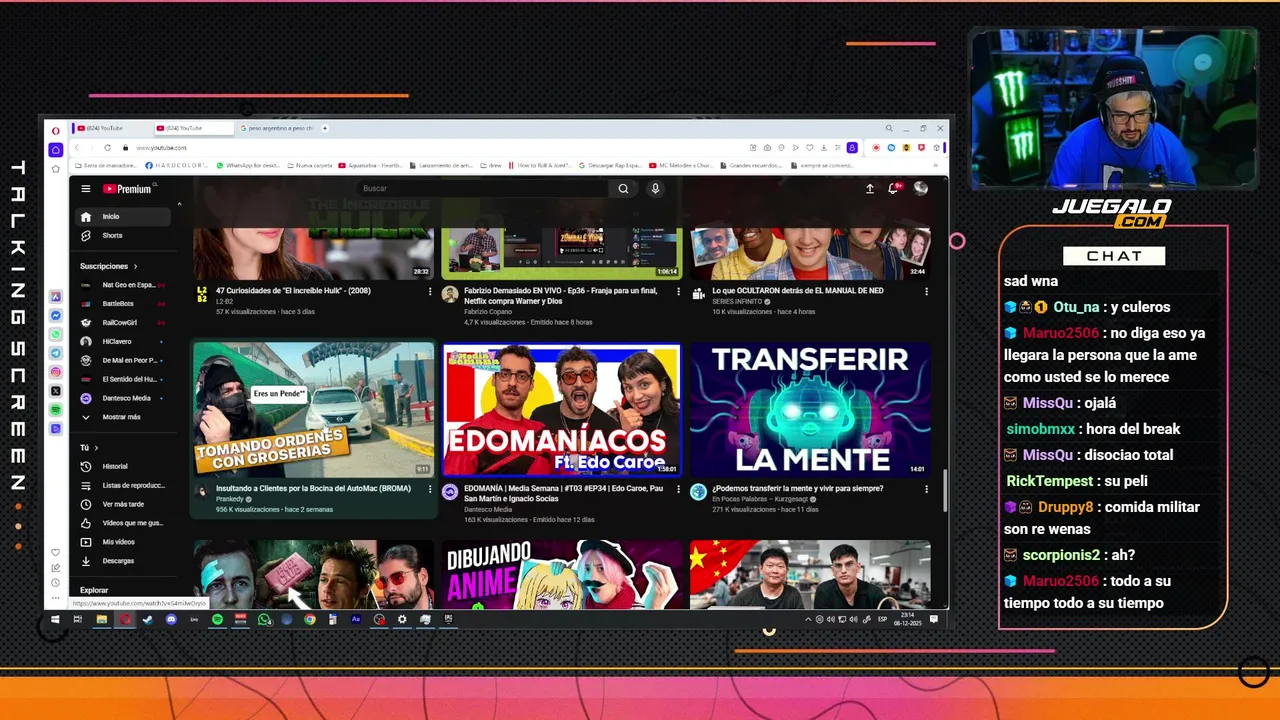Viewport: 1280px width, 720px height.
Task: Switch to the second YouTube browser tab
Action: tap(192, 128)
